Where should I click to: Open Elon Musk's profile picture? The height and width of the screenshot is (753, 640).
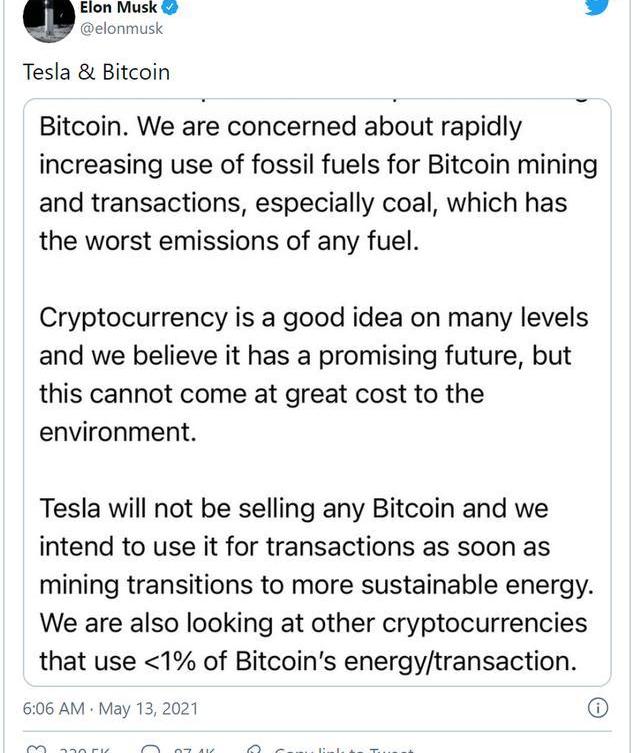click(x=46, y=20)
